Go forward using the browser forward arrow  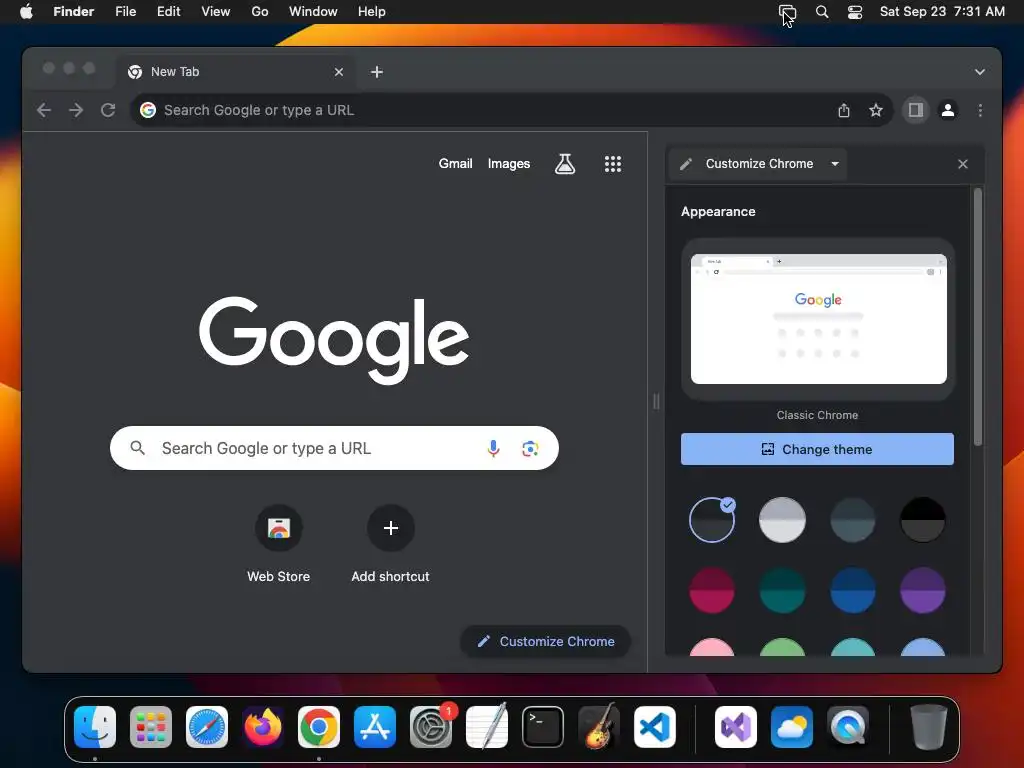(x=76, y=110)
